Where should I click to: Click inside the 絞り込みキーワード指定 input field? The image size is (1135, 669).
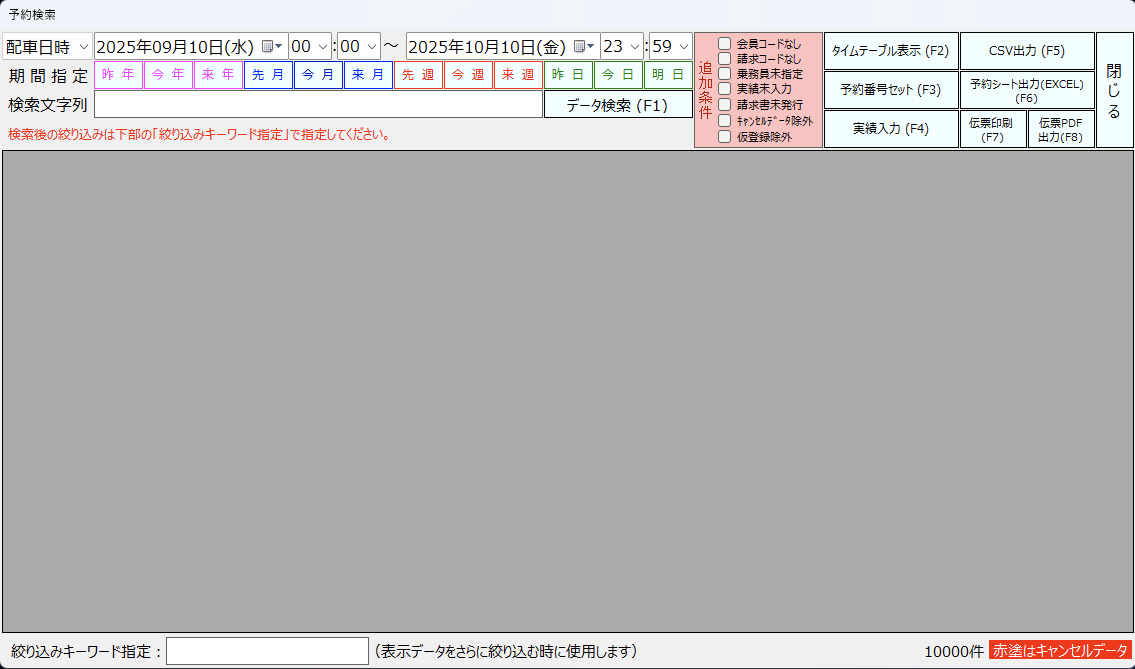coord(266,650)
